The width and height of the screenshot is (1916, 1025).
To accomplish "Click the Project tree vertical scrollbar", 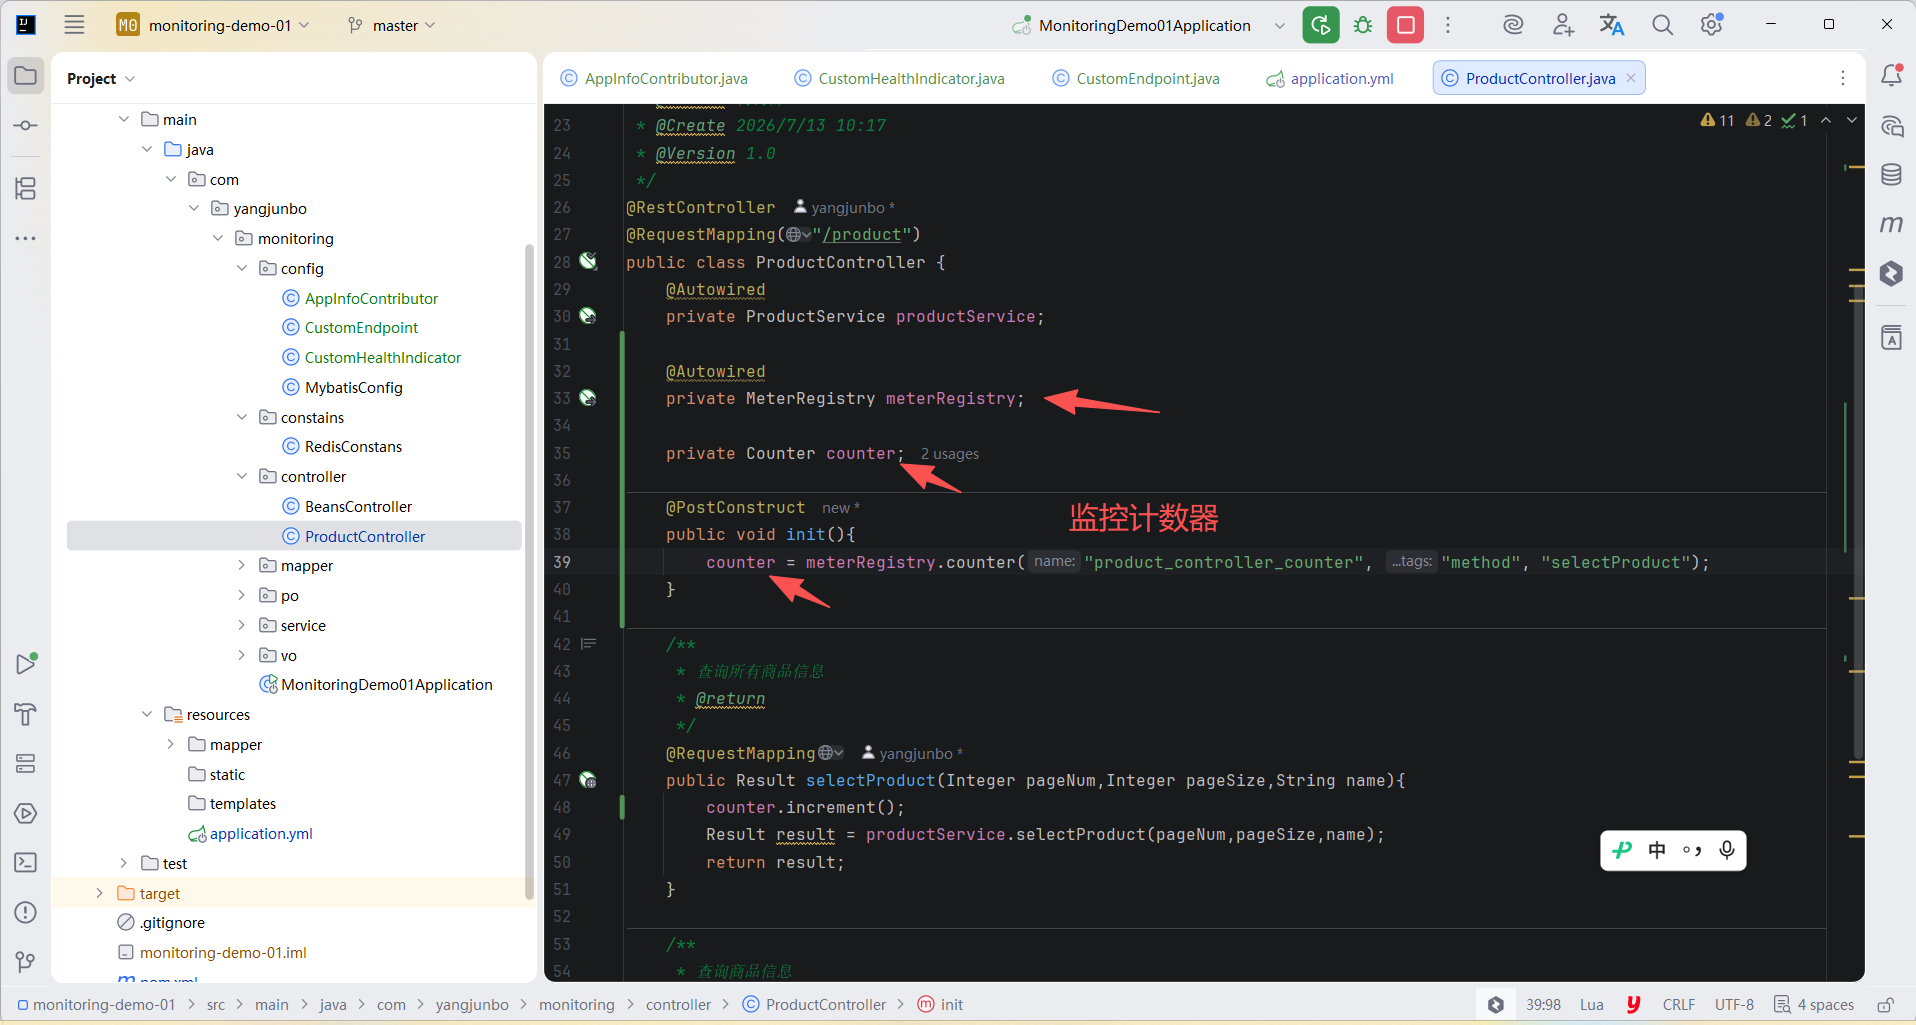I will (529, 570).
